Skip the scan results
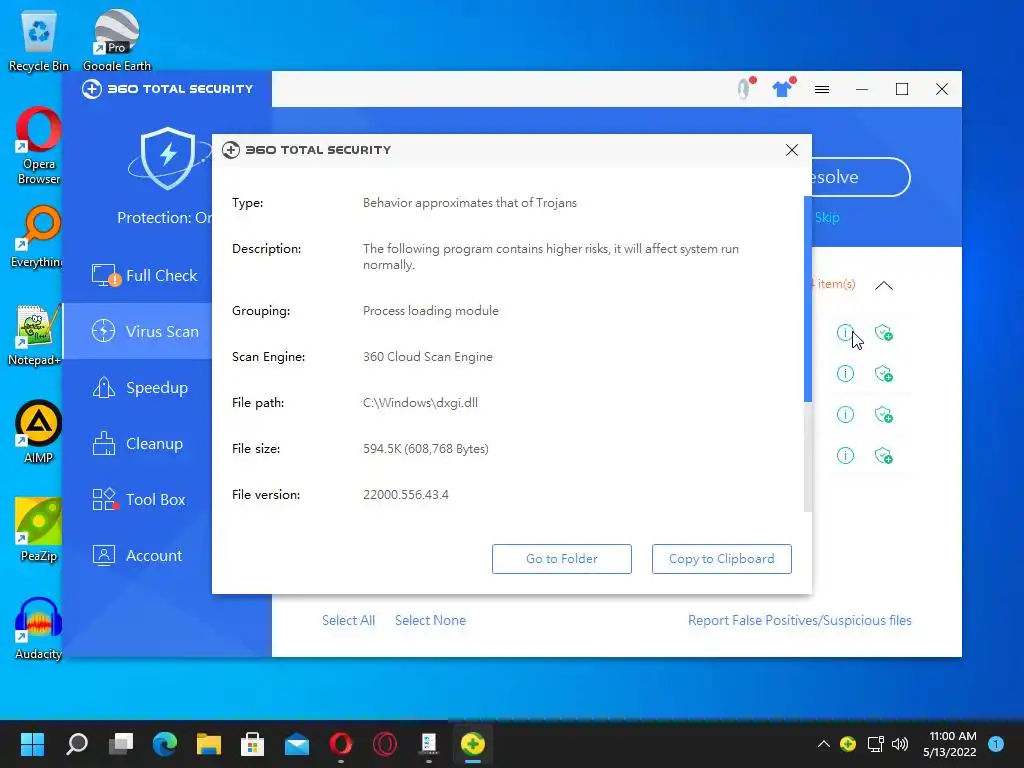This screenshot has width=1024, height=768. tap(827, 217)
